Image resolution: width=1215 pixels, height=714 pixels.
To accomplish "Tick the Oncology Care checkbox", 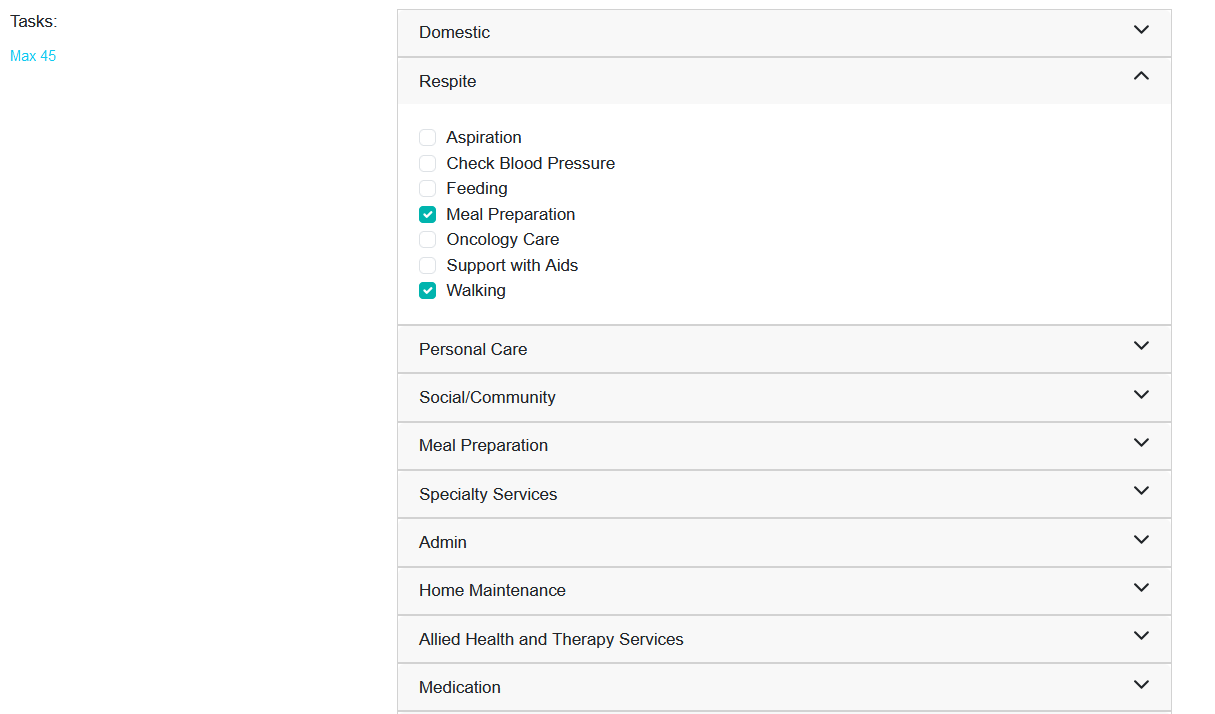I will pos(428,240).
